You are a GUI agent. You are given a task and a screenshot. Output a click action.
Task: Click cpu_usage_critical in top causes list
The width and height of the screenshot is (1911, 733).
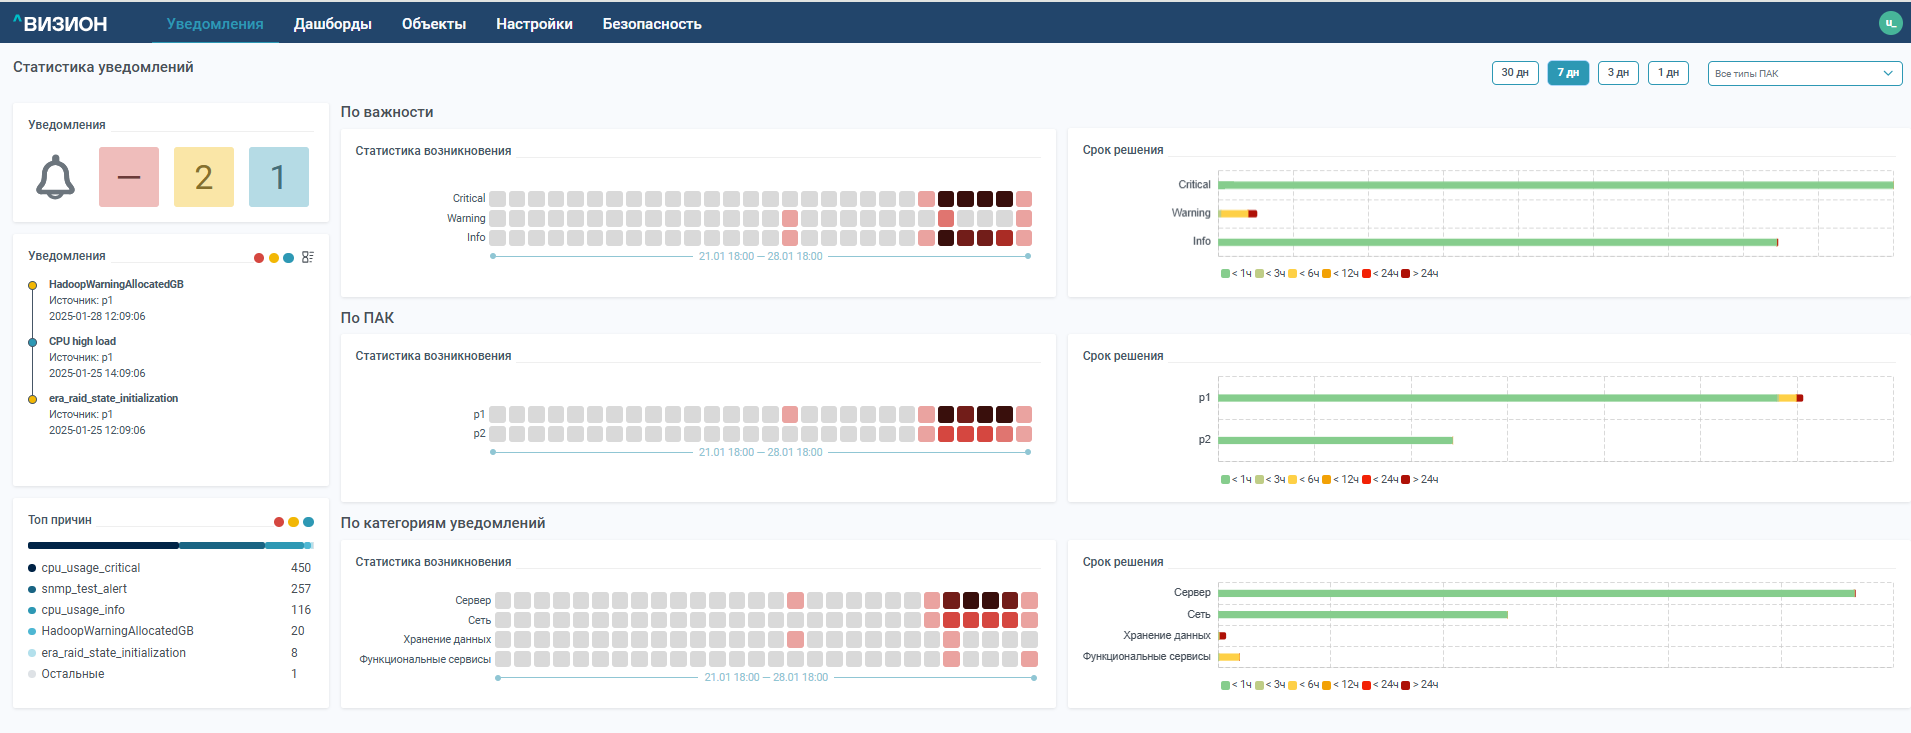click(x=90, y=568)
